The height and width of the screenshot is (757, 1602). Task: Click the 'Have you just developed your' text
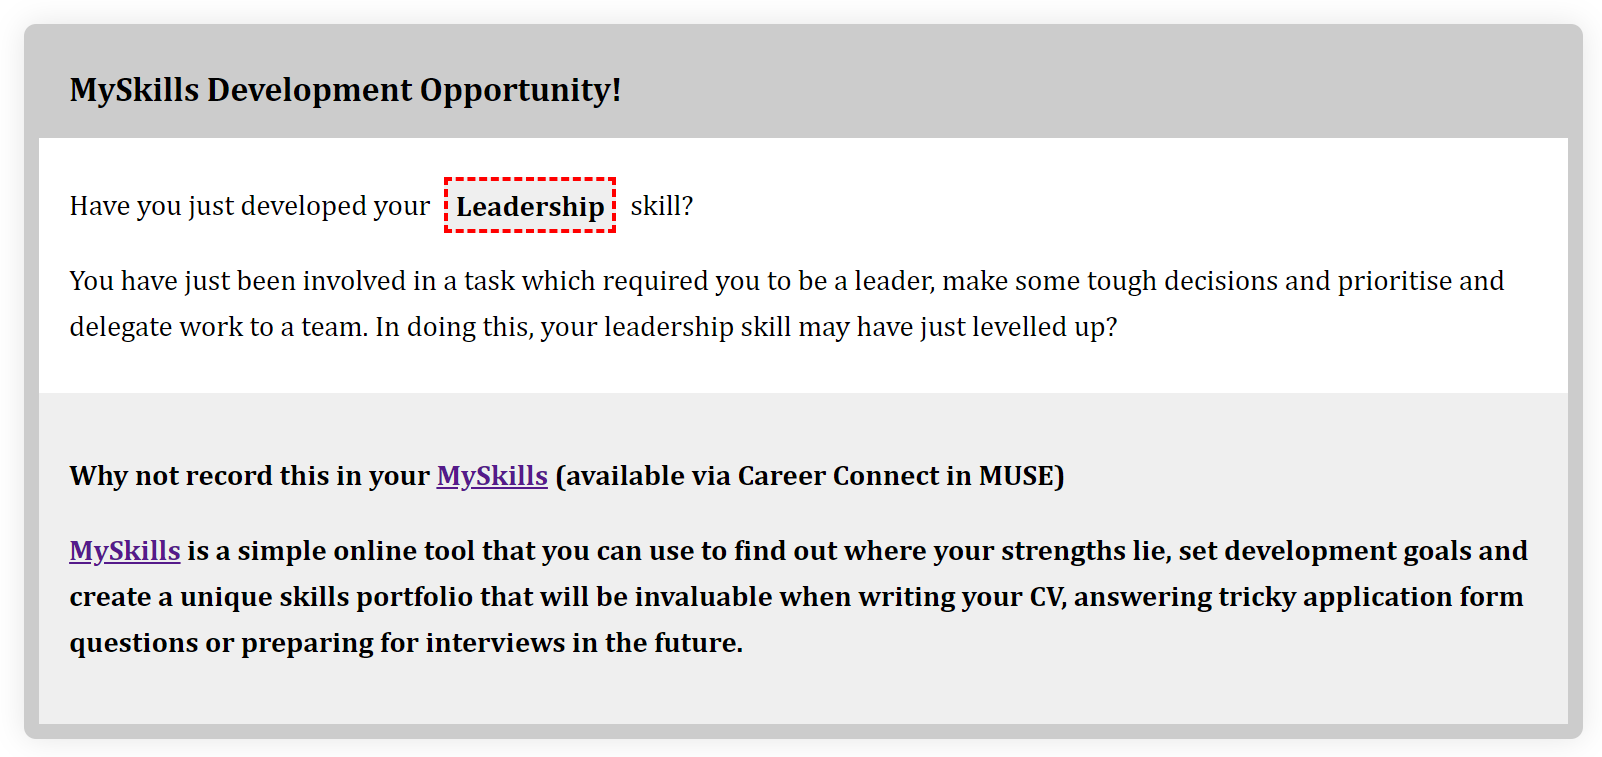tap(250, 206)
